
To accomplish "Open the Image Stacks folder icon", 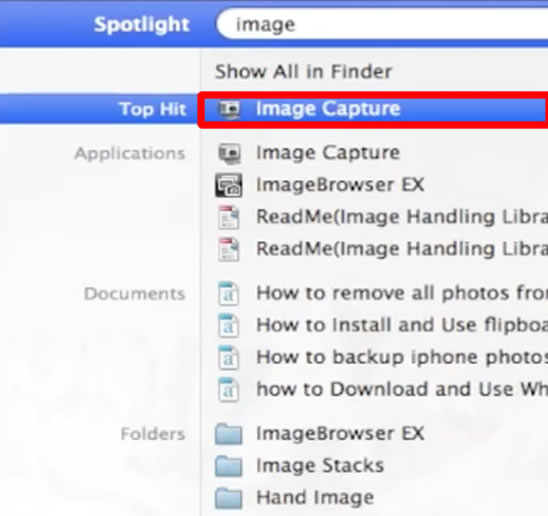I will click(x=229, y=466).
